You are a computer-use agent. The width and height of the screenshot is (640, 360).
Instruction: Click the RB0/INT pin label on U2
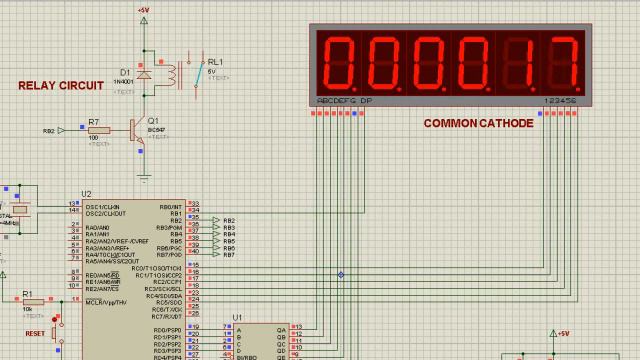pyautogui.click(x=171, y=207)
